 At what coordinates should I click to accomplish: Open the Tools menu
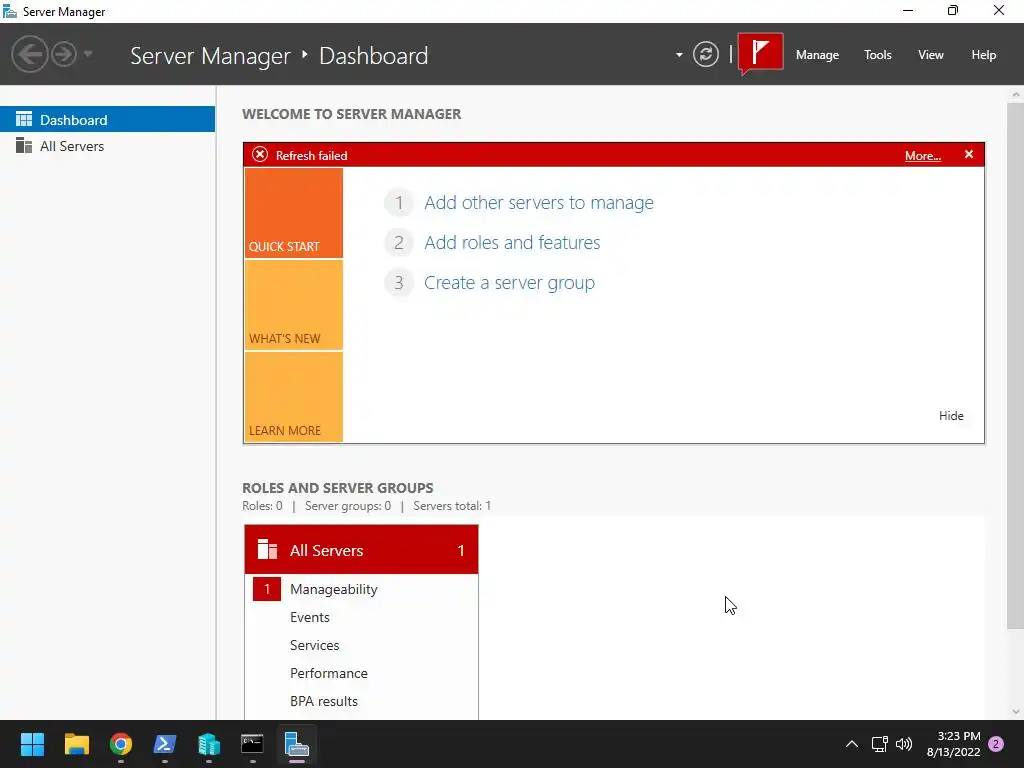(x=878, y=55)
